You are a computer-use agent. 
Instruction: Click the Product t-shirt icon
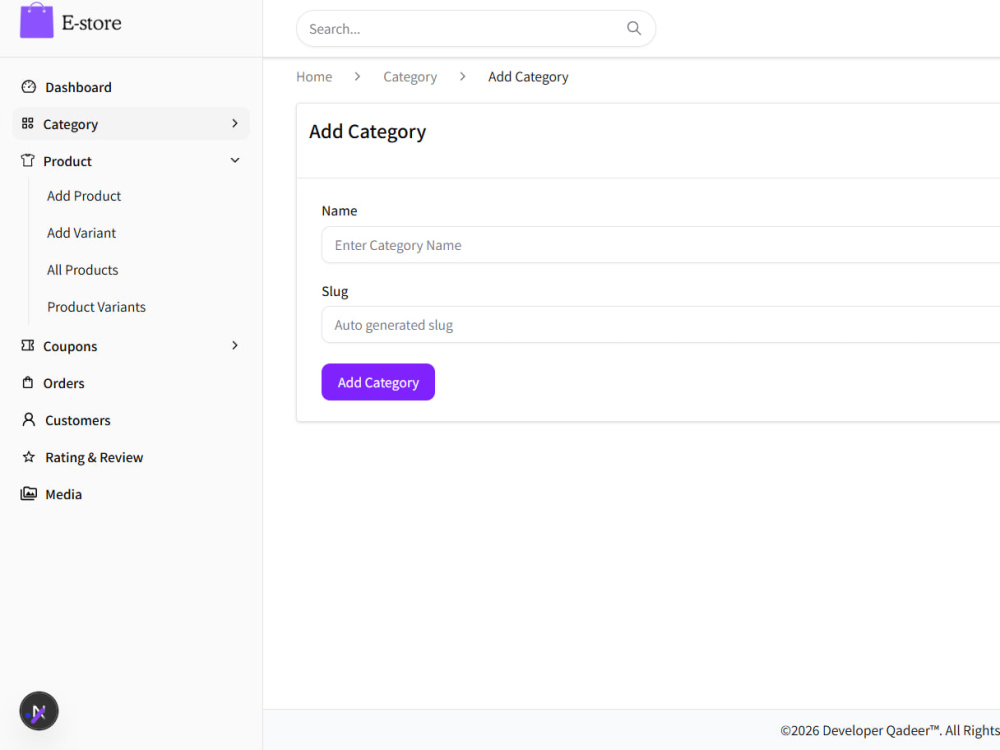27,161
